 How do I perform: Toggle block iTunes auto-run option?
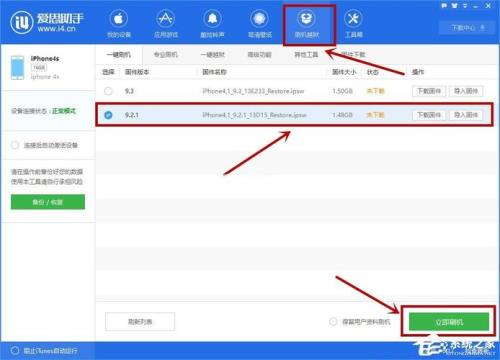tap(15, 351)
